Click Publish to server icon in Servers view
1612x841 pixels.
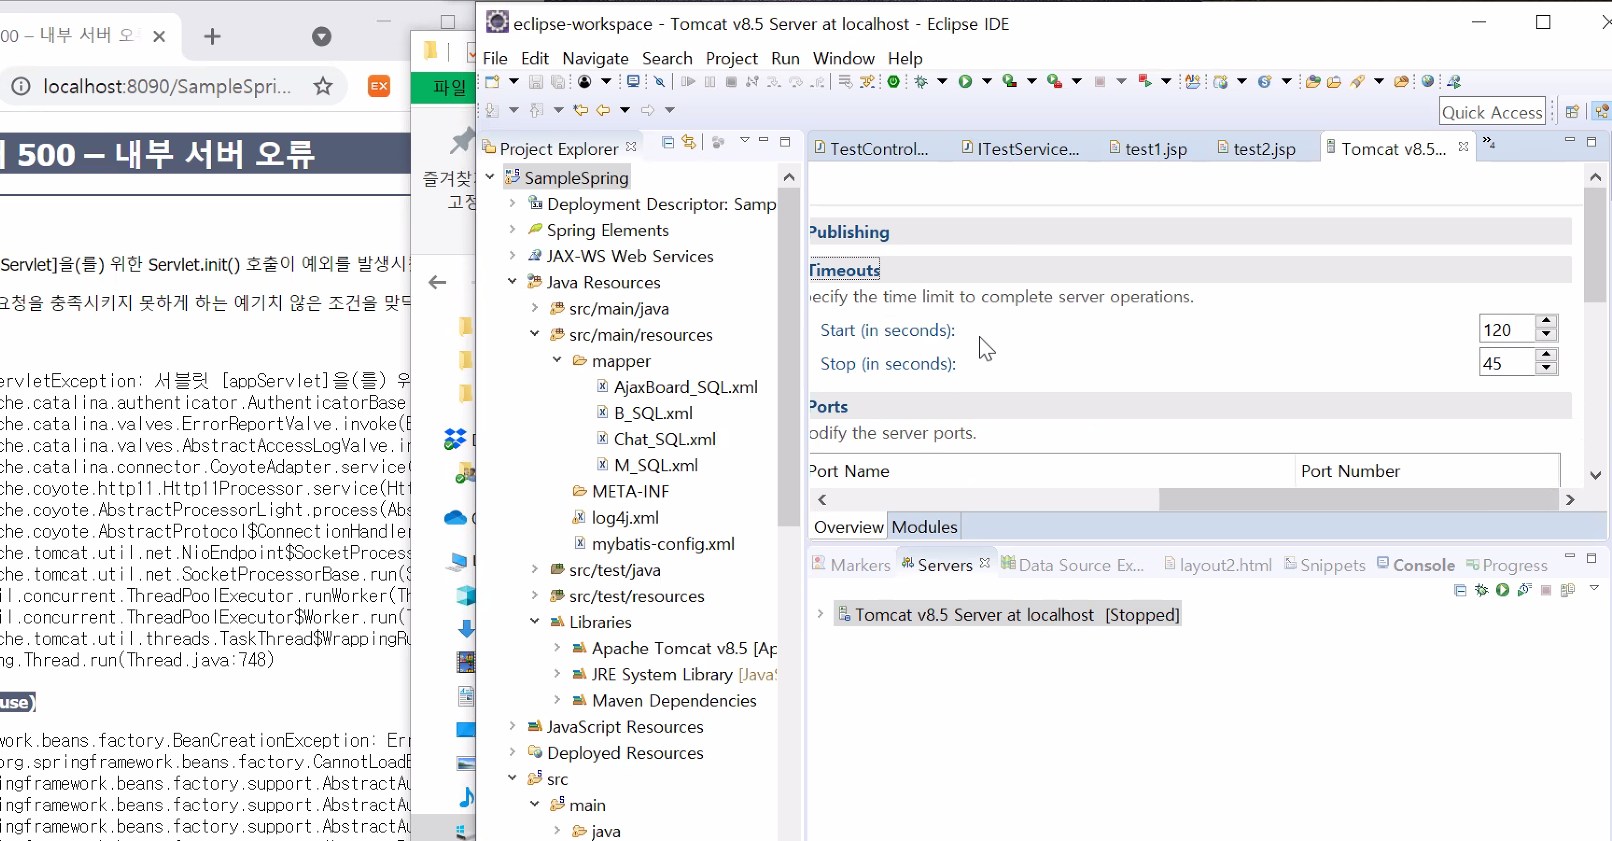coord(1567,590)
